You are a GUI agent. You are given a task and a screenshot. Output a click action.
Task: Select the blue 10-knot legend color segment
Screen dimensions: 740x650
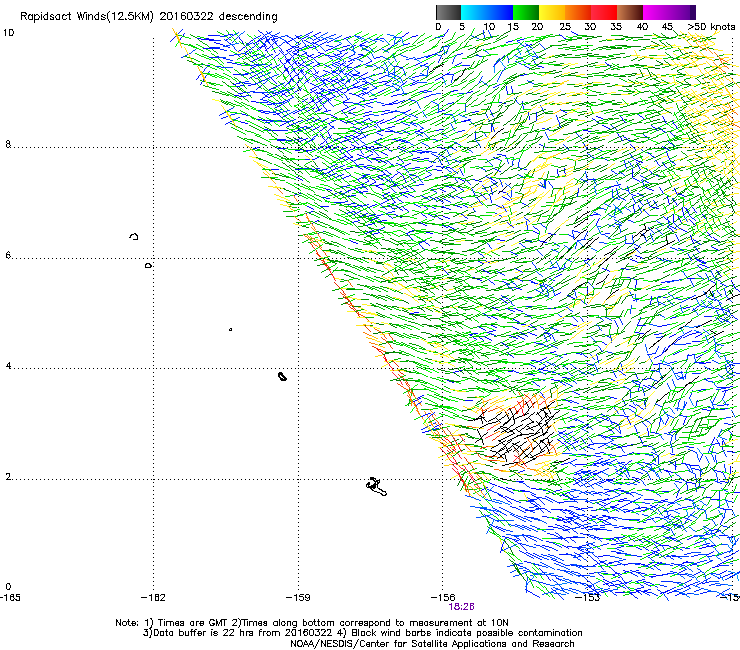(x=487, y=12)
